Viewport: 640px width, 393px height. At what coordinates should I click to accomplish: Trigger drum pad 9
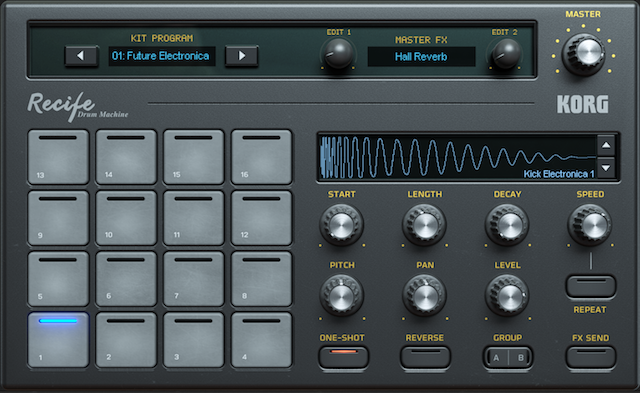point(58,218)
